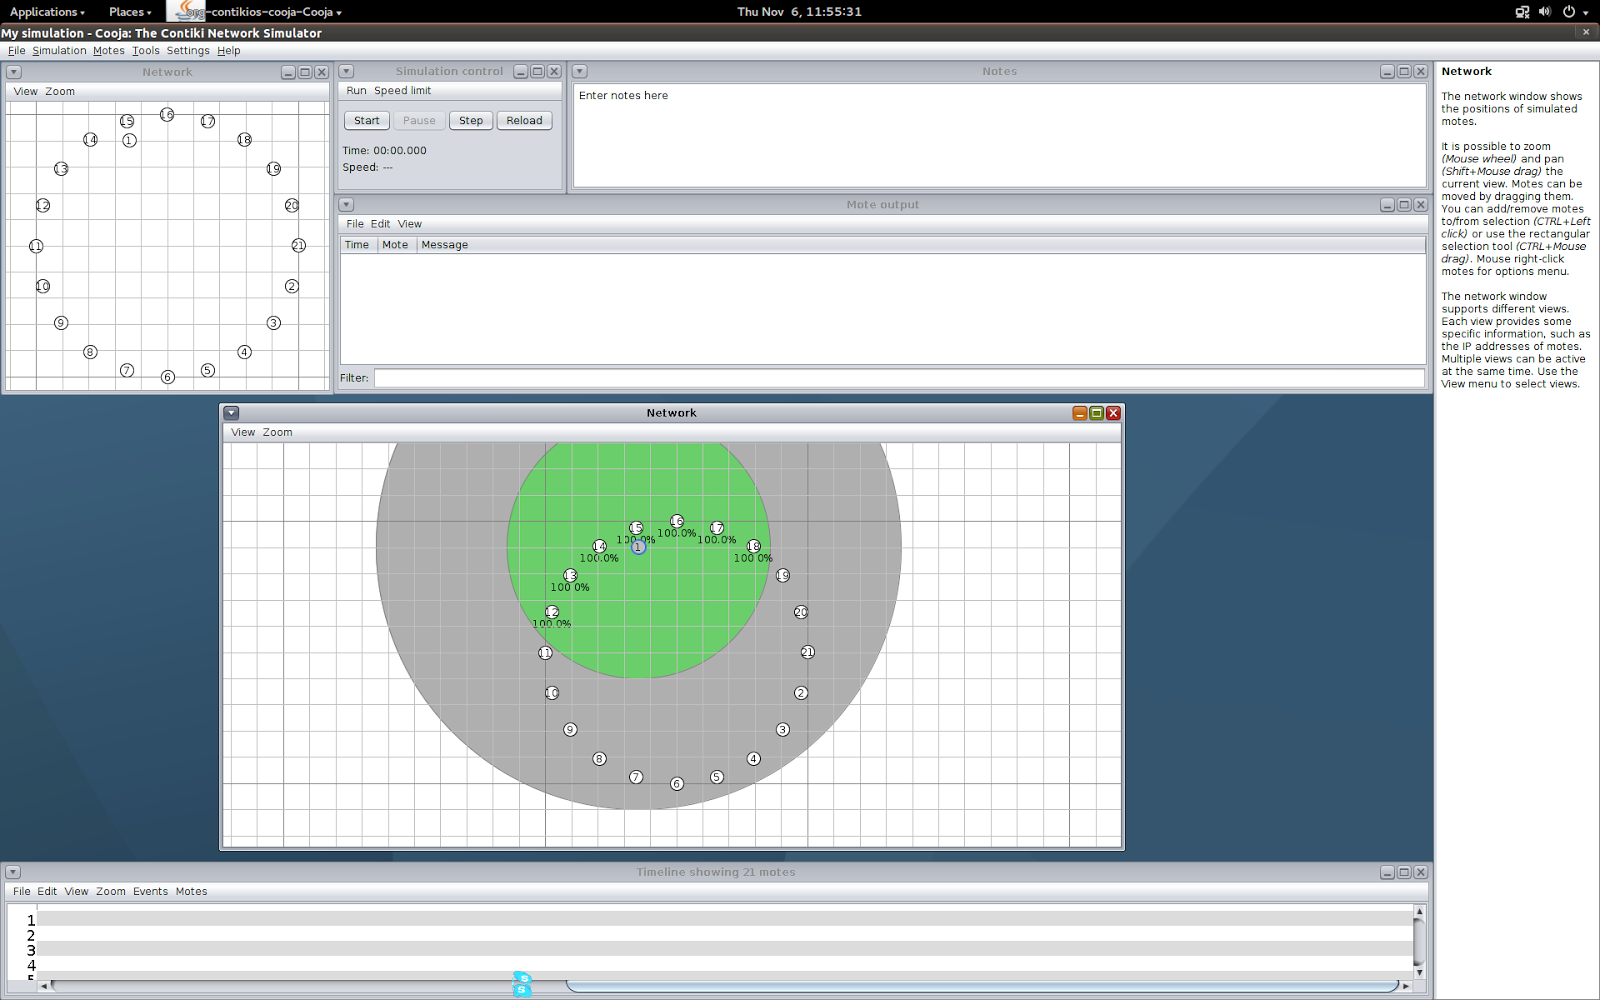Screen dimensions: 1600x1000
Task: Select mote 2 in the large Network window
Action: coord(801,693)
